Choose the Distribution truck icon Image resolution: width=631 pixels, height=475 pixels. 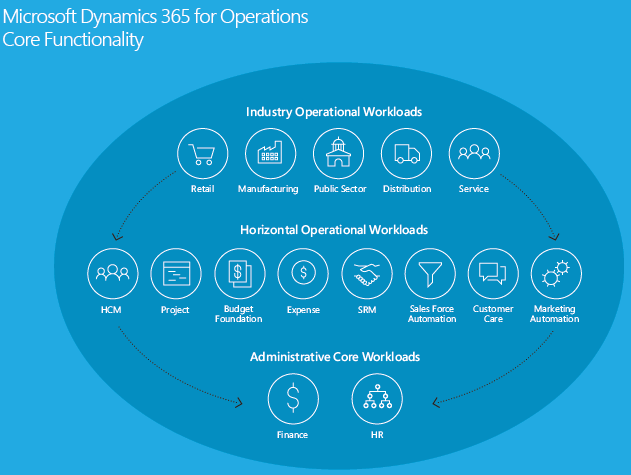[x=406, y=154]
